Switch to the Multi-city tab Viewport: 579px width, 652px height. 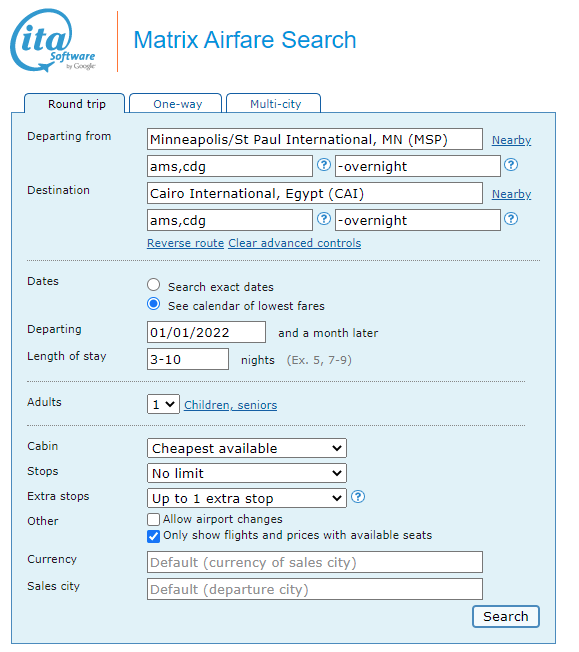click(x=274, y=104)
